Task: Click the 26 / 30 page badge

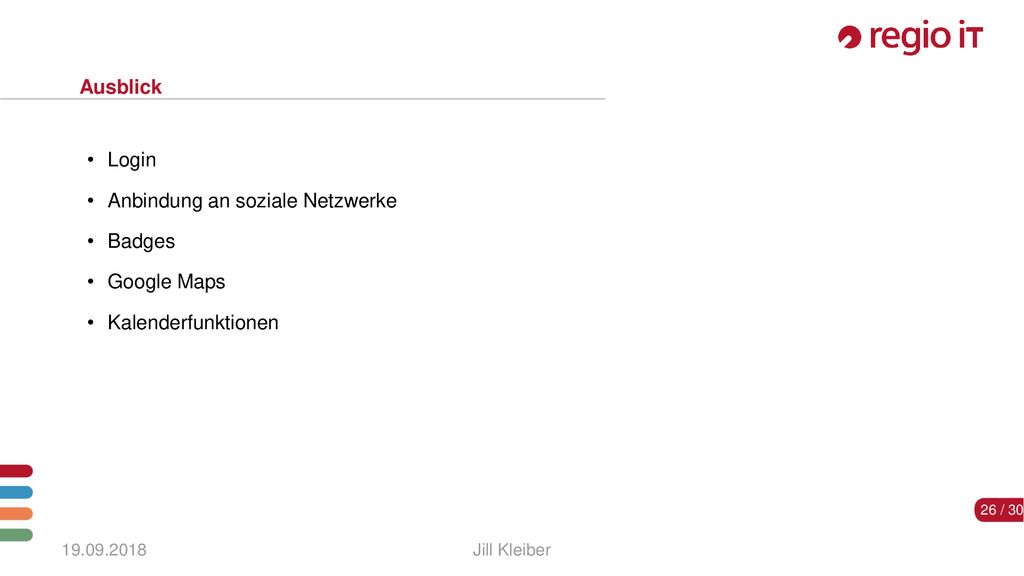Action: tap(999, 509)
